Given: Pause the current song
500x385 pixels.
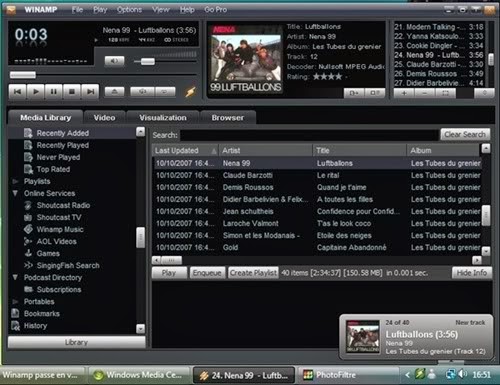Looking at the screenshot, I should point(53,91).
